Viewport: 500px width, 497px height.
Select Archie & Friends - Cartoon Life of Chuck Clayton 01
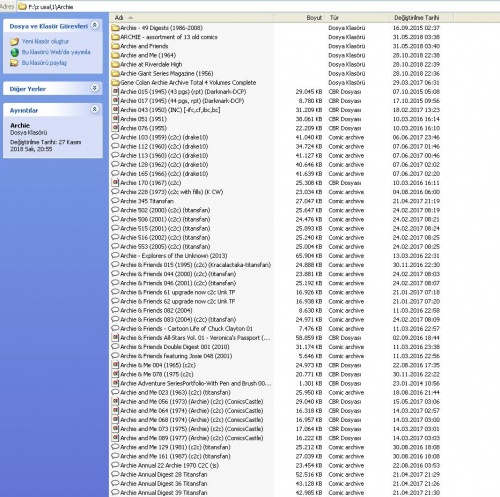[x=186, y=329]
